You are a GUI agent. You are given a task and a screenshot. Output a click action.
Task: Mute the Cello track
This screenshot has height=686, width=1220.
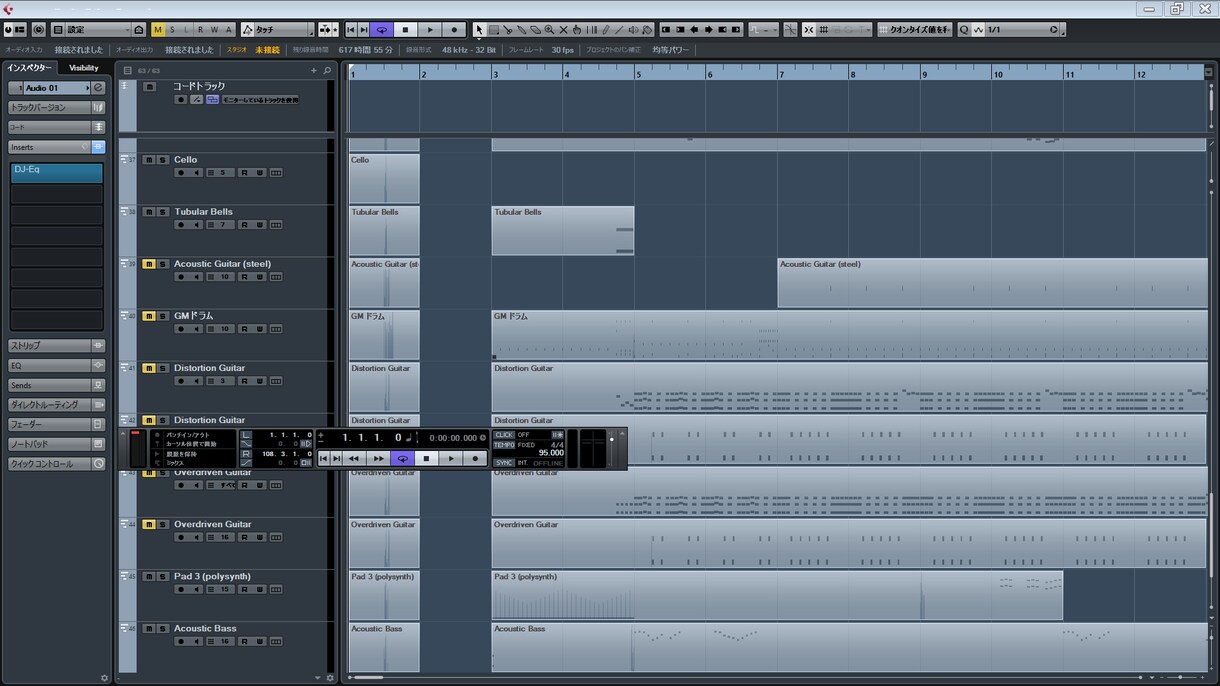tap(149, 160)
